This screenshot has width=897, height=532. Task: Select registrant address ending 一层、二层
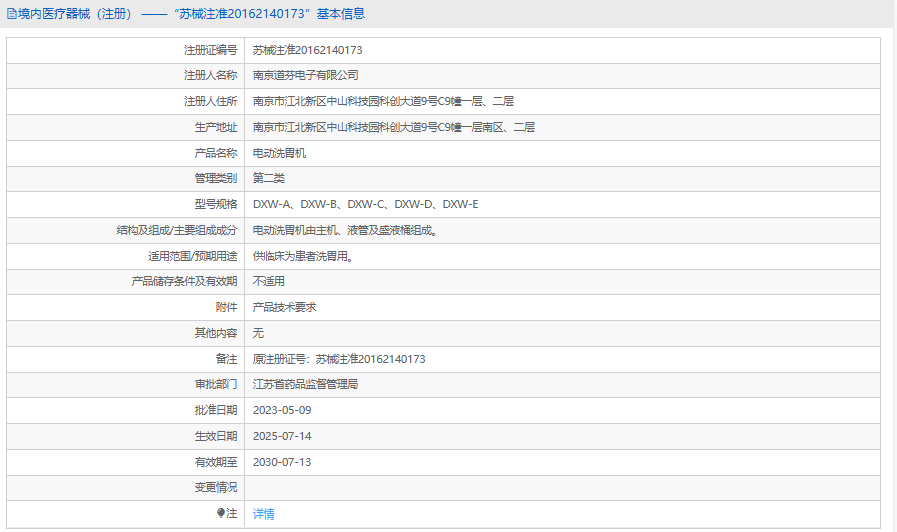(x=383, y=101)
